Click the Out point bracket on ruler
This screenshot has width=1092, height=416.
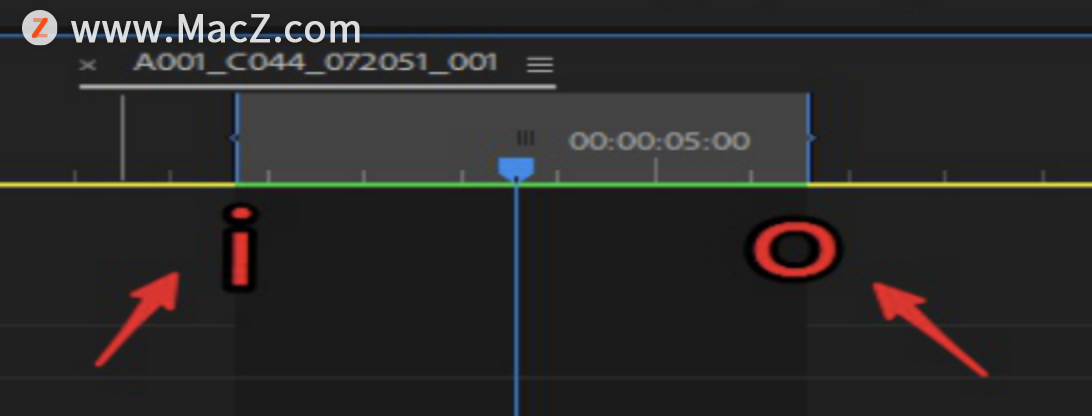pos(810,138)
